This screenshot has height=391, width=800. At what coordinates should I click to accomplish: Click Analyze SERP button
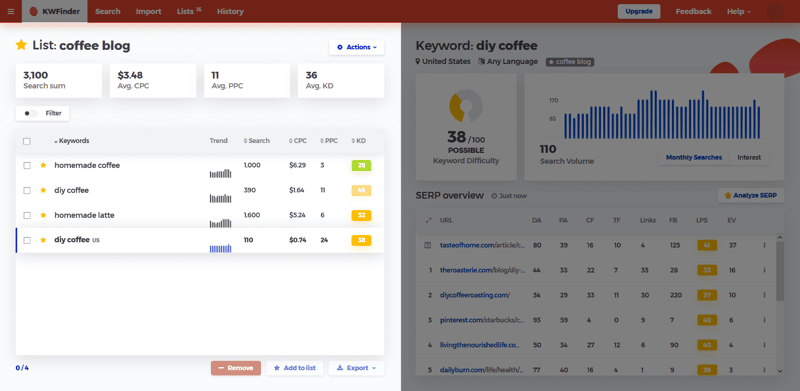[x=751, y=196]
